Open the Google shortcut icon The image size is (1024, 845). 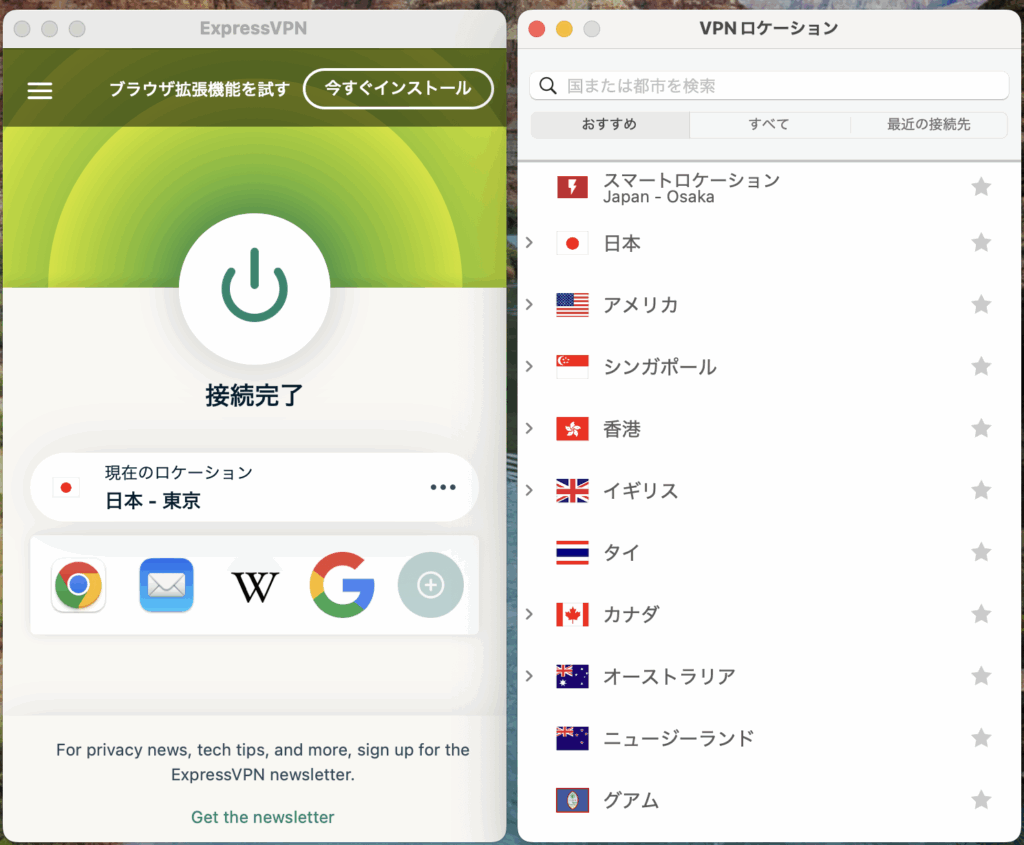342,585
